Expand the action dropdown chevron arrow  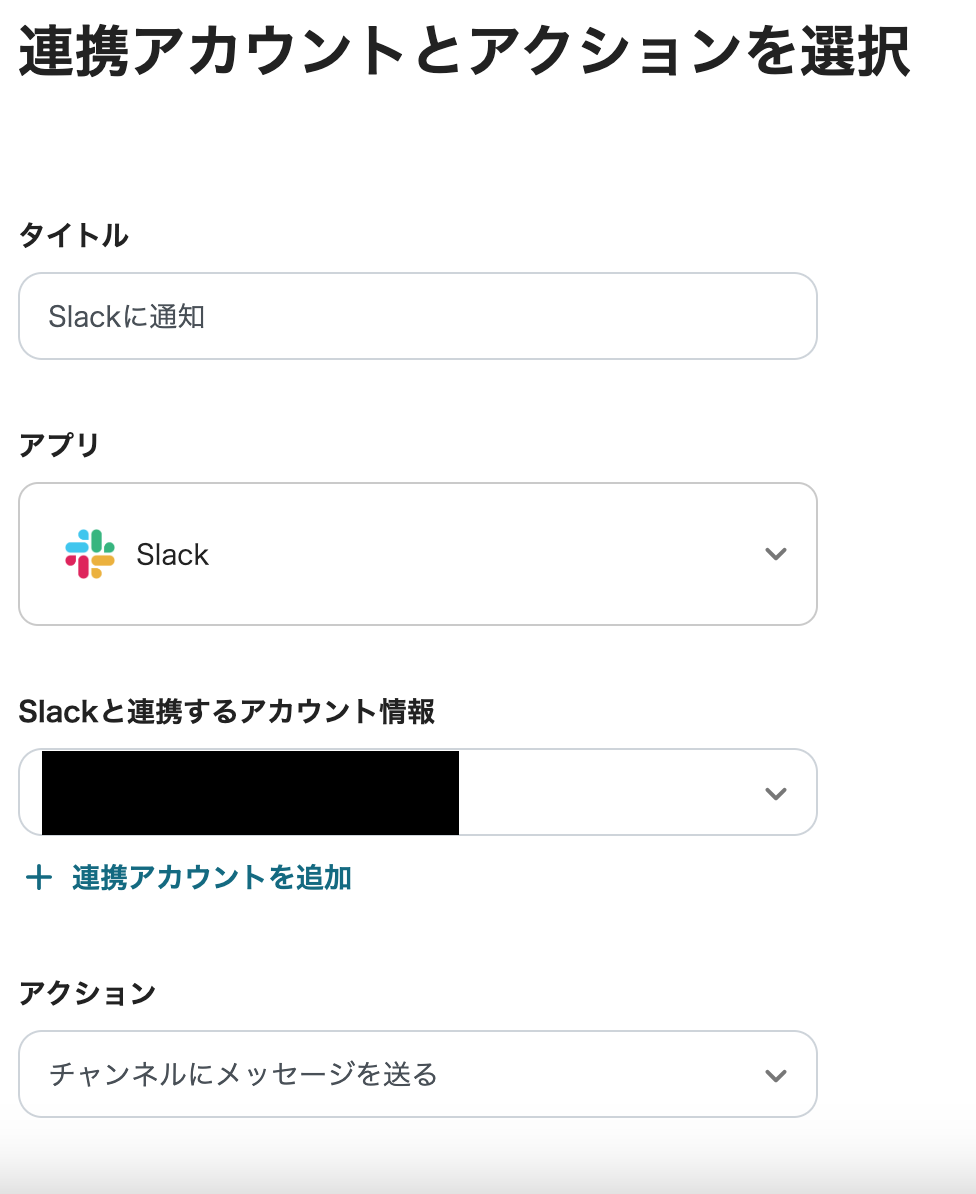pos(775,1075)
